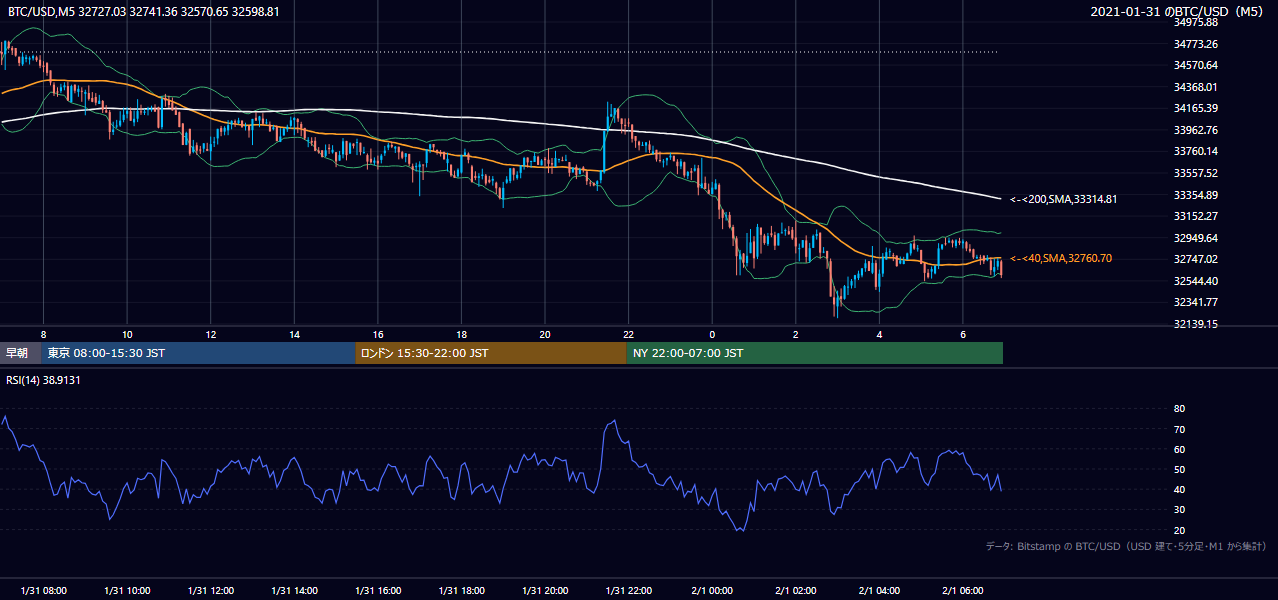Screen dimensions: 1278x600
Task: Select the NY 22:00-07:00 JST session bar
Action: [x=814, y=353]
